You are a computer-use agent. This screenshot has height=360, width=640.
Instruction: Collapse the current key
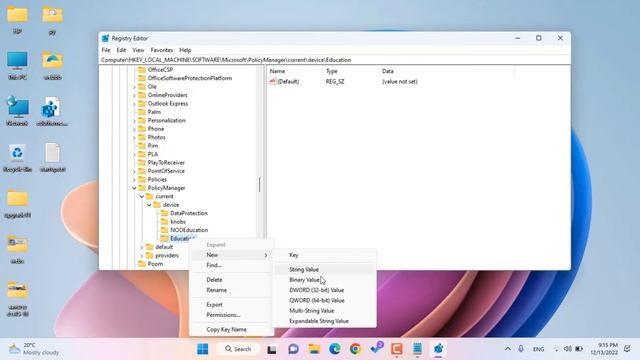tap(142, 196)
